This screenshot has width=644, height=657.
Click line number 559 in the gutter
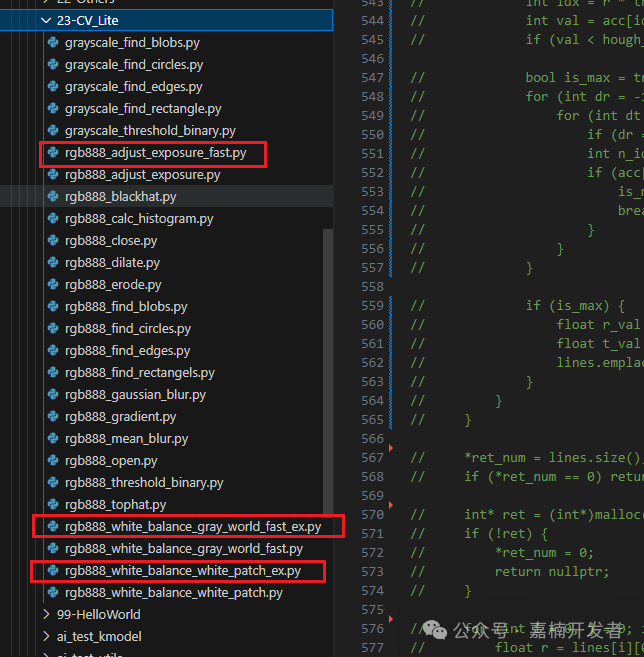(371, 305)
